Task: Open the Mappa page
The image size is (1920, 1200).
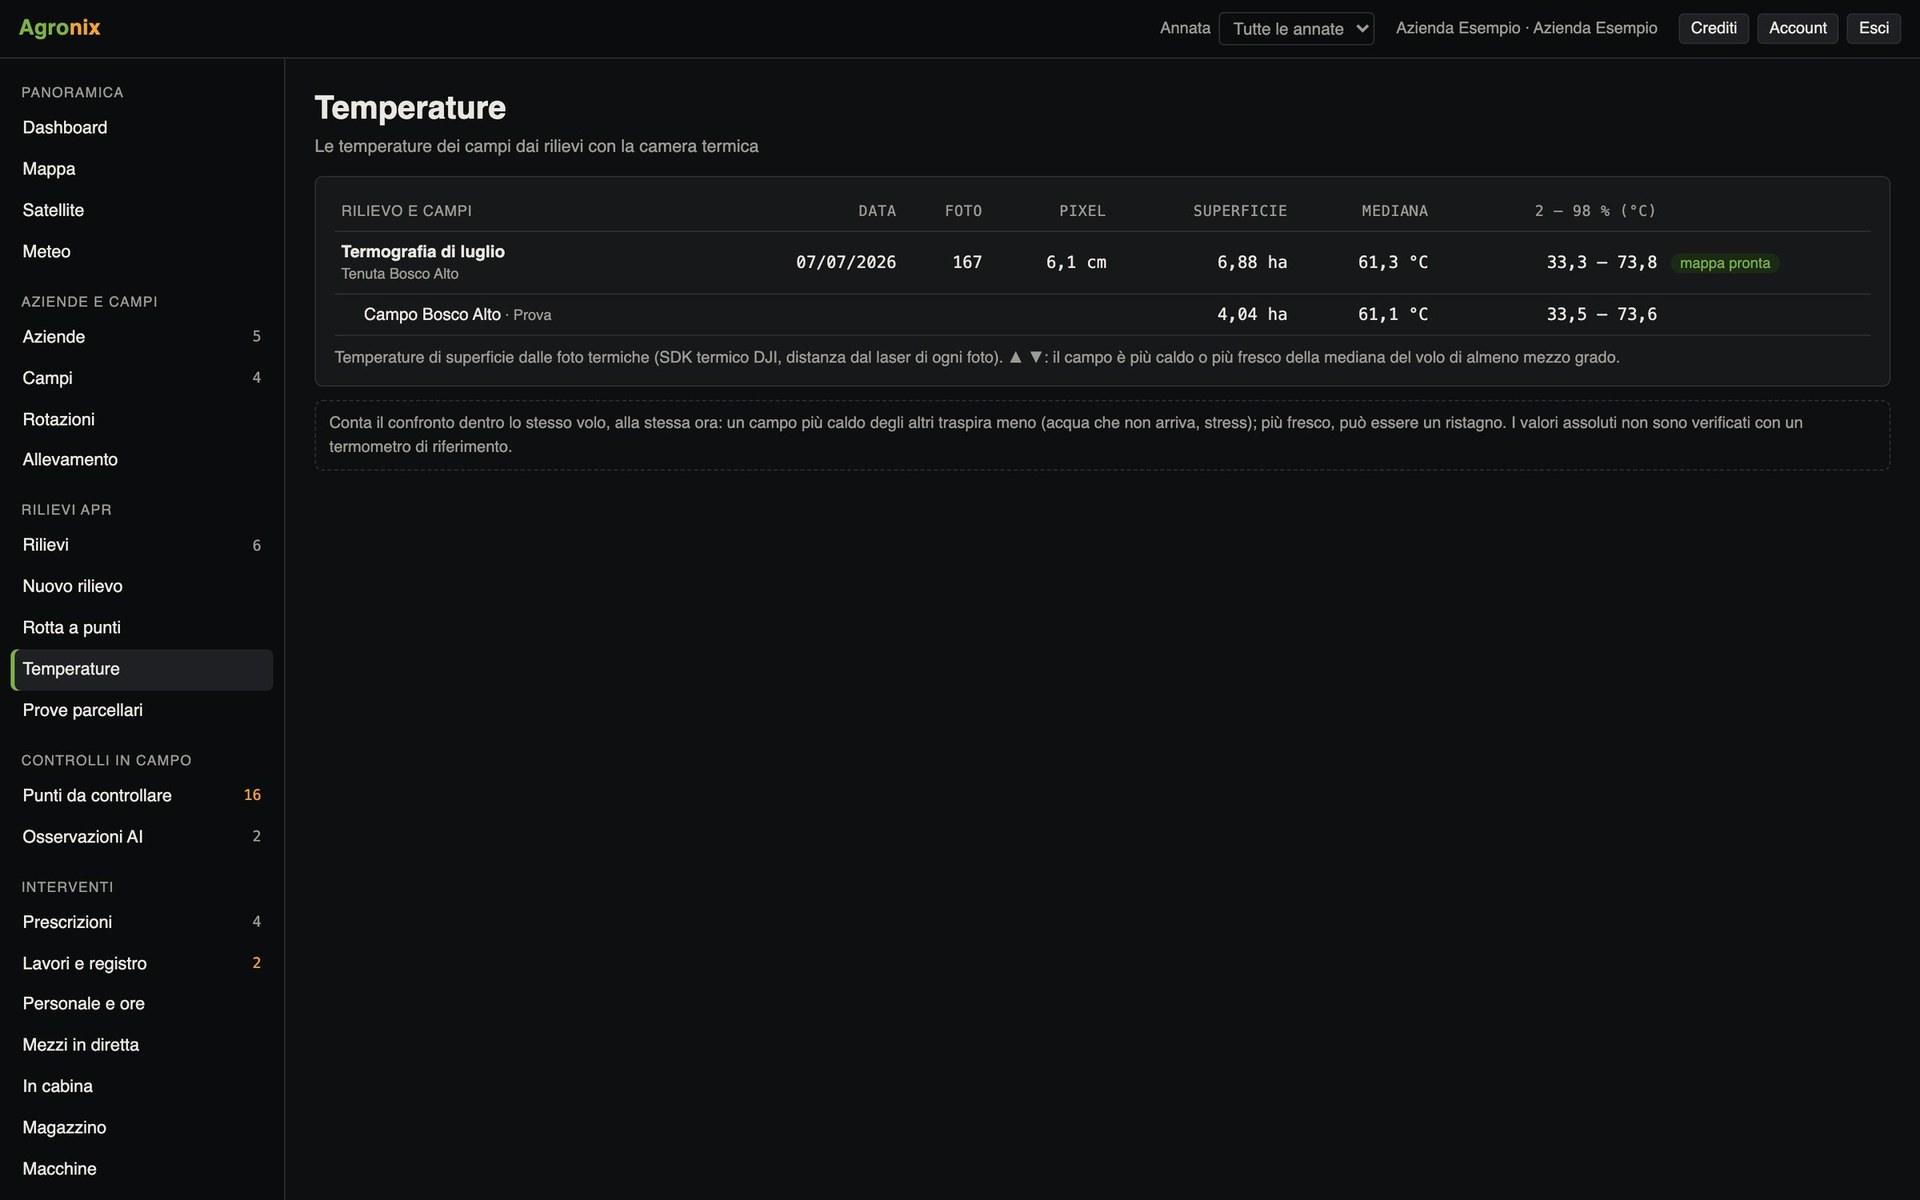Action: click(x=142, y=169)
